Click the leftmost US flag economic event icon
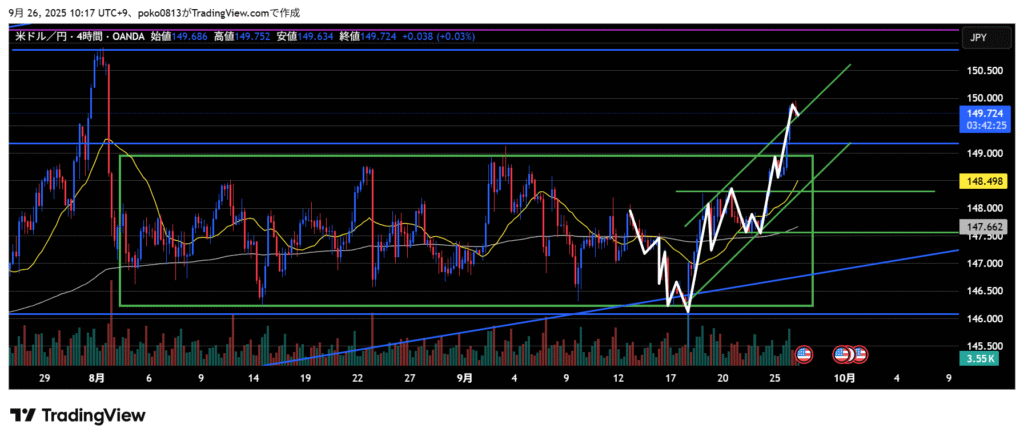 803,354
